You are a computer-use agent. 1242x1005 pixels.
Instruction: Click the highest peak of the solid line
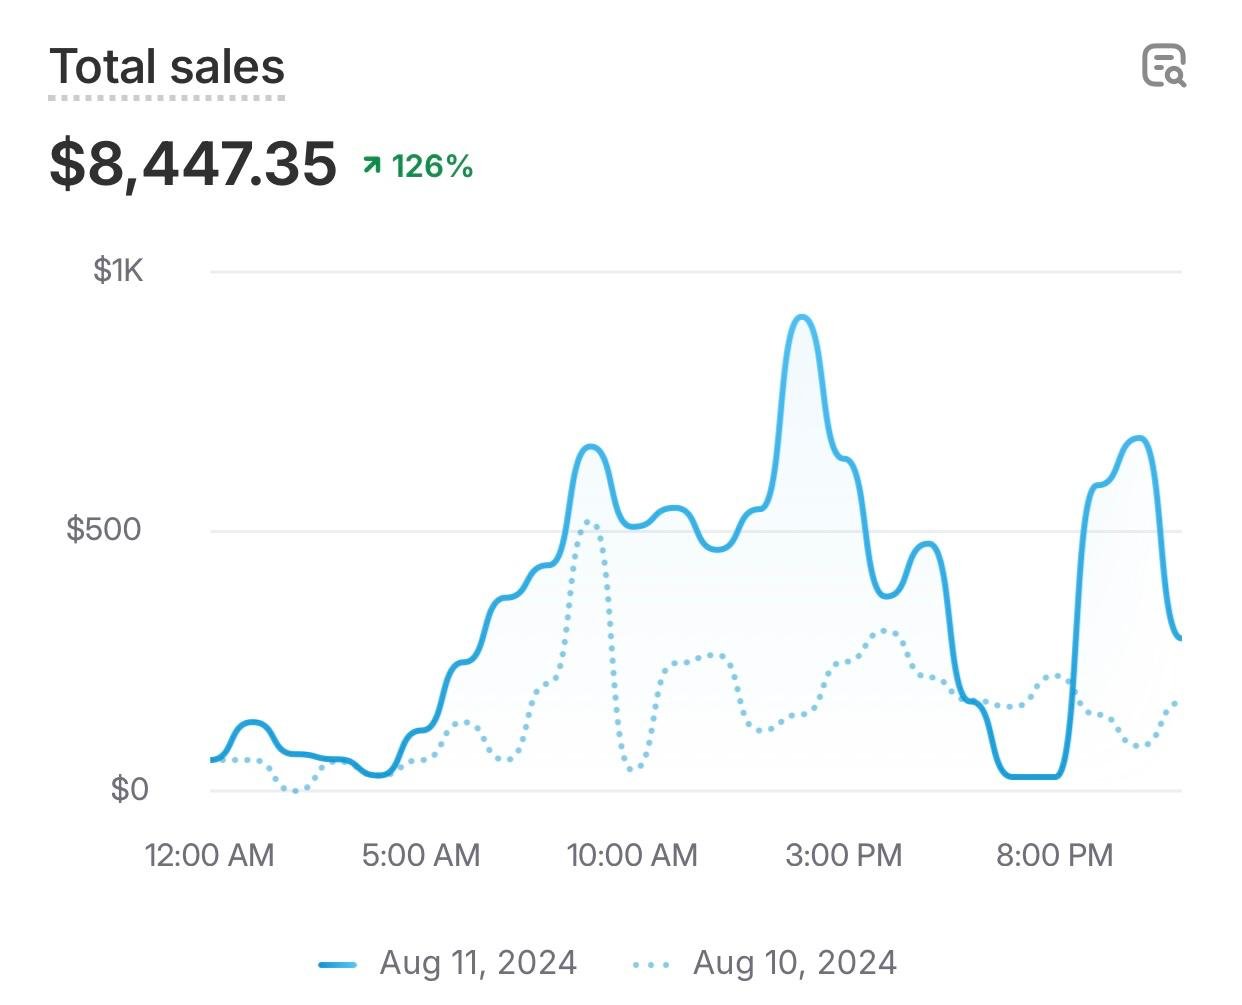point(802,318)
